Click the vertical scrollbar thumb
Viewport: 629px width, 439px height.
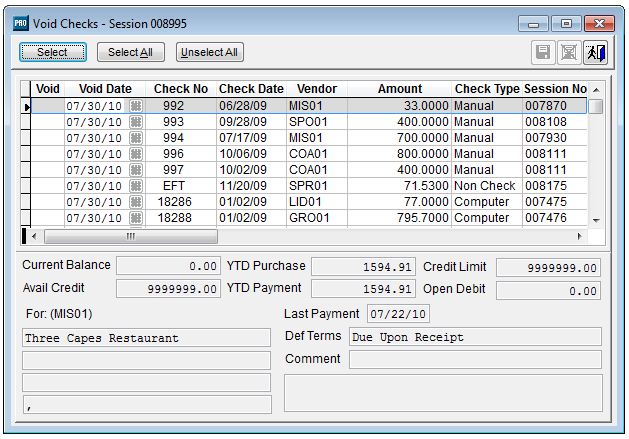(596, 106)
